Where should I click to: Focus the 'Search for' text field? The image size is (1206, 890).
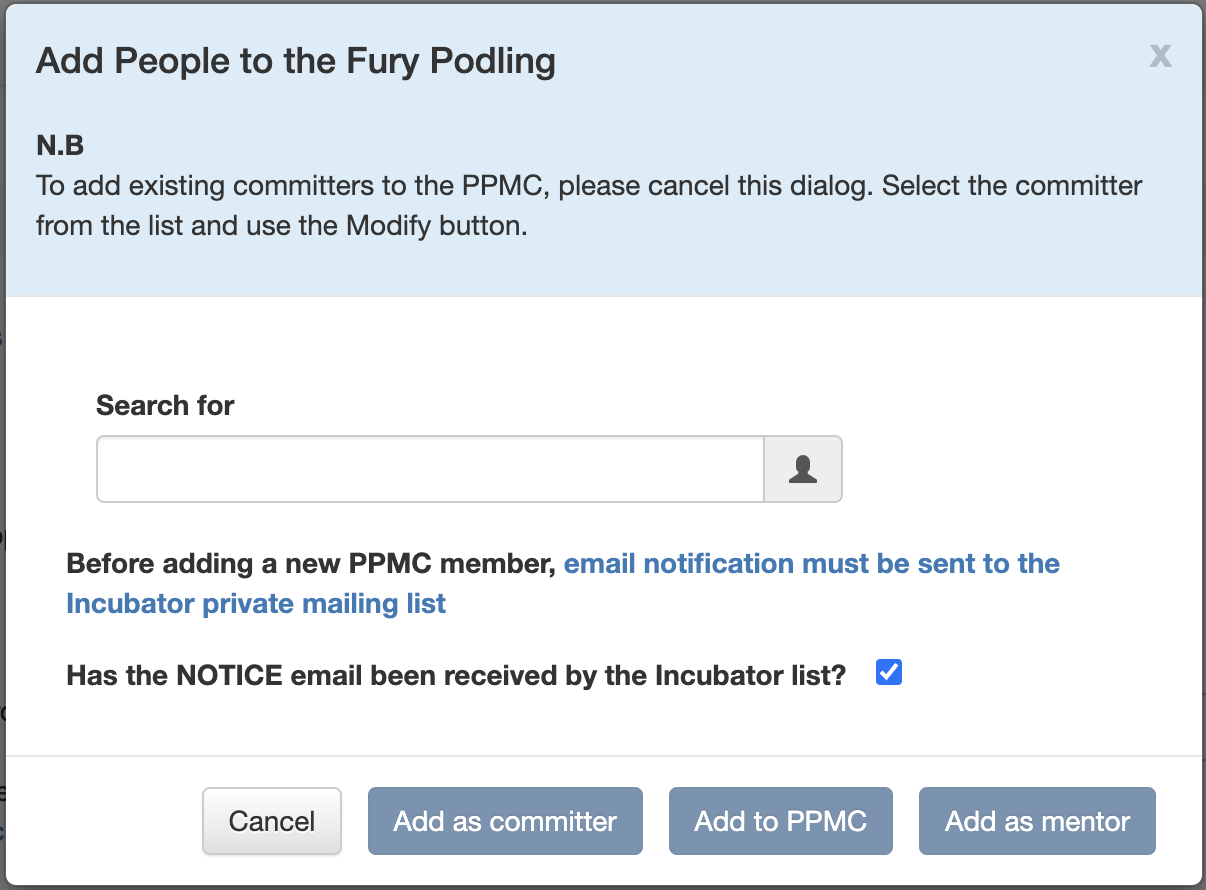pyautogui.click(x=431, y=469)
